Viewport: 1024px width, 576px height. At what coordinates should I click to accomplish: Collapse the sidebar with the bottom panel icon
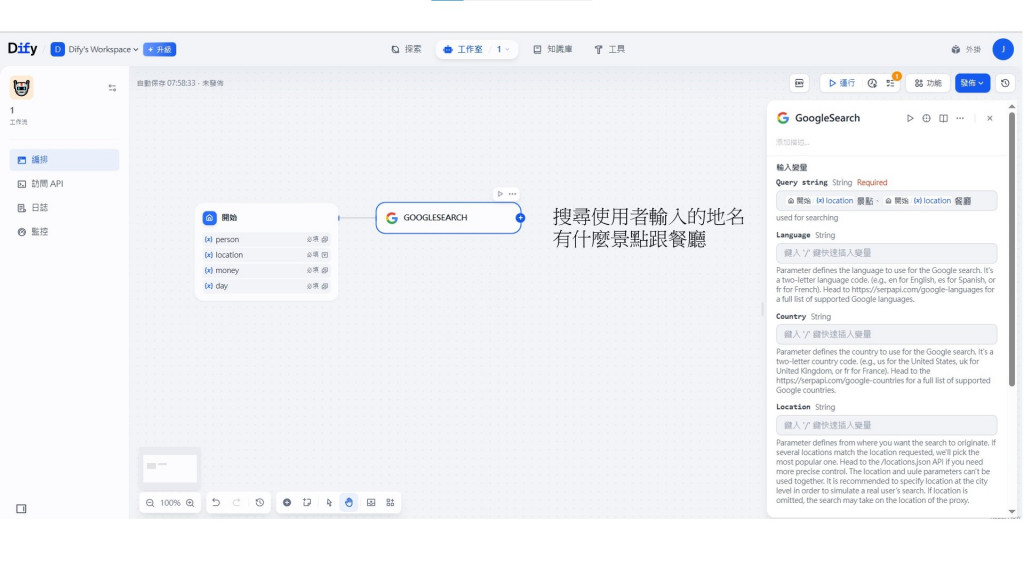pos(21,508)
